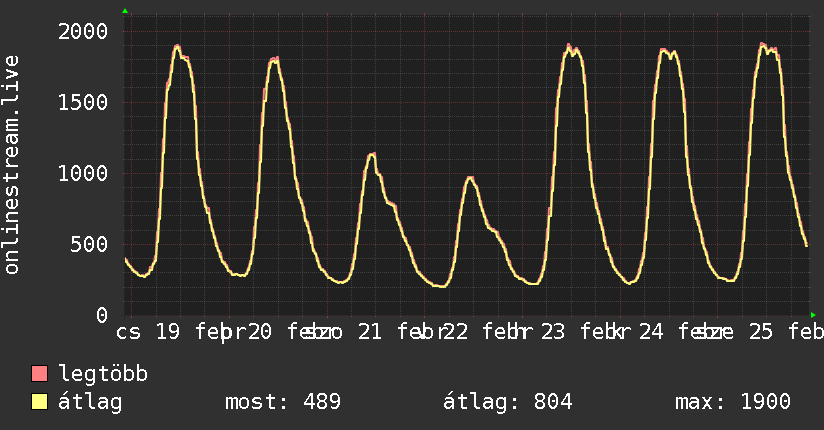Click the green arrow ending the x-axis
The width and height of the screenshot is (824, 430).
pos(813,315)
